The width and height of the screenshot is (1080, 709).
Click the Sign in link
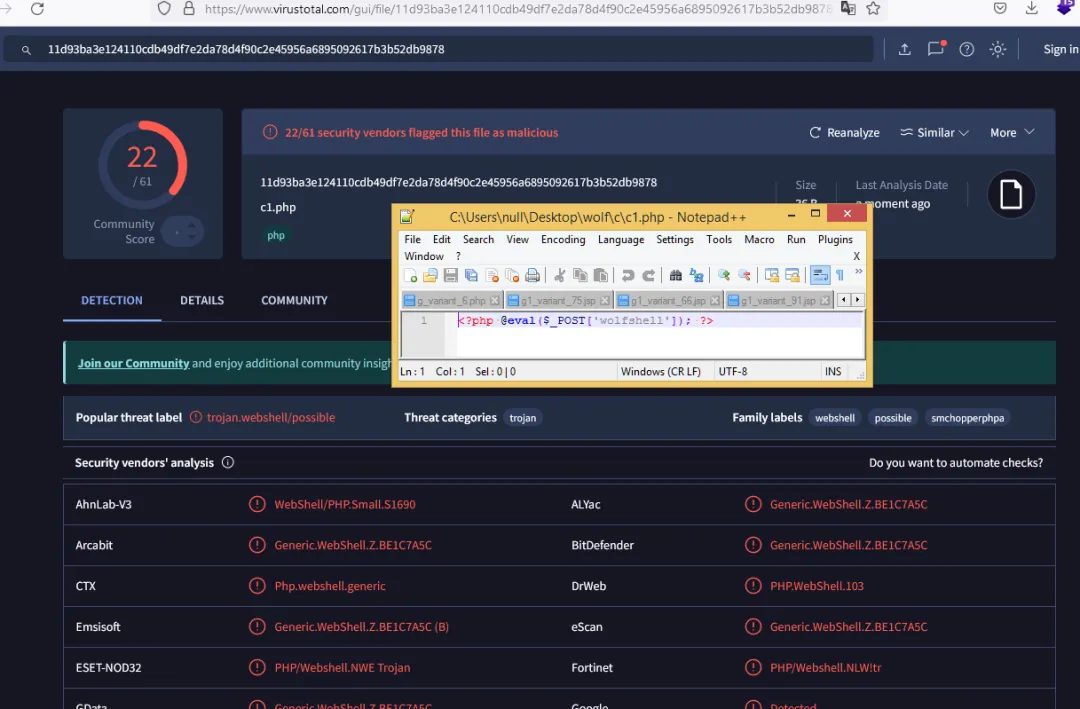pyautogui.click(x=1061, y=49)
